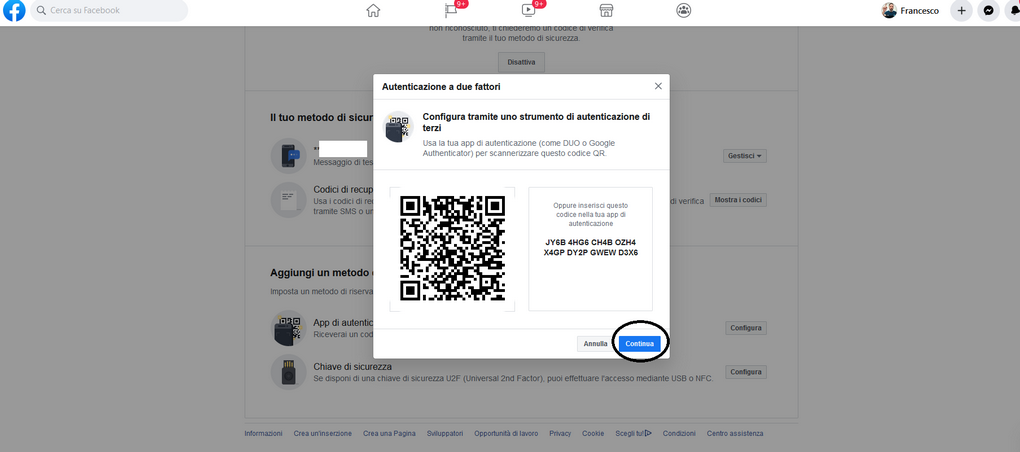Open the Privacy footer link
The width and height of the screenshot is (1020, 452).
click(x=560, y=433)
